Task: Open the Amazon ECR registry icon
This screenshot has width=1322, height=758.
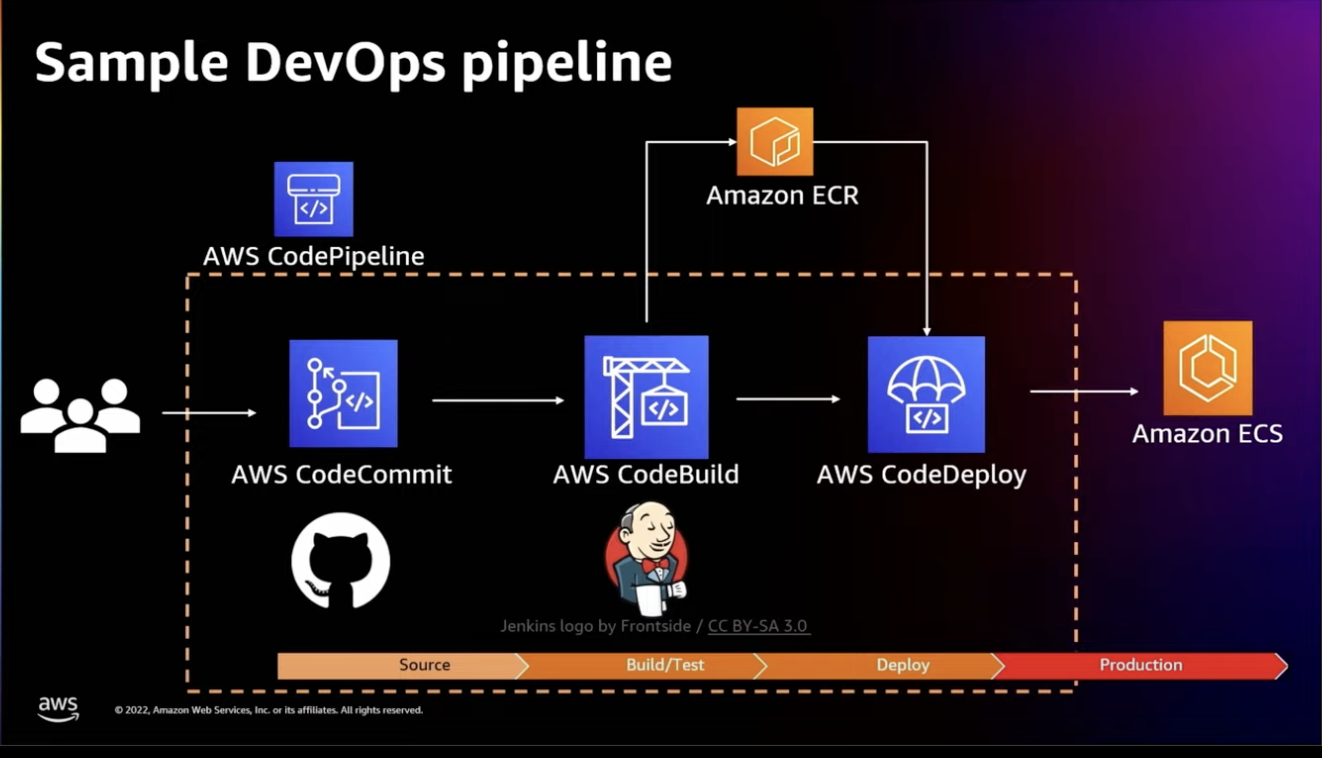Action: point(774,141)
